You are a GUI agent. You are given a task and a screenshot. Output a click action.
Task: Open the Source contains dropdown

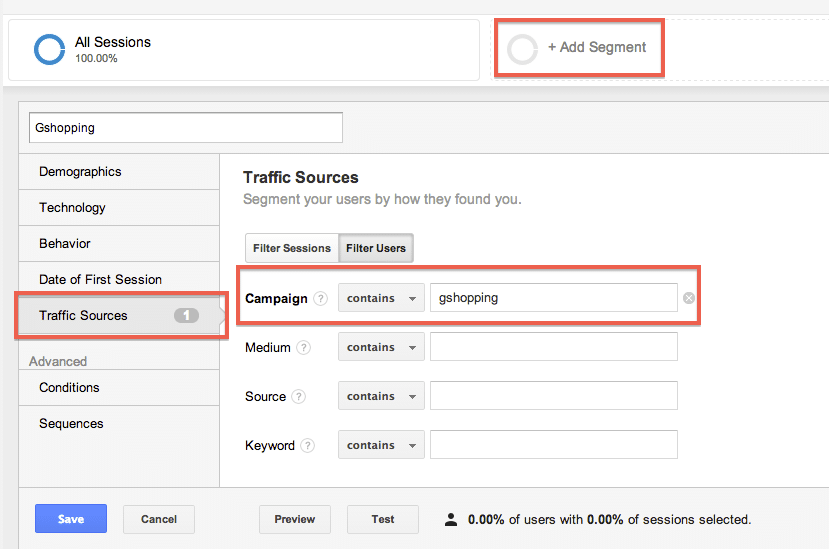pos(381,396)
